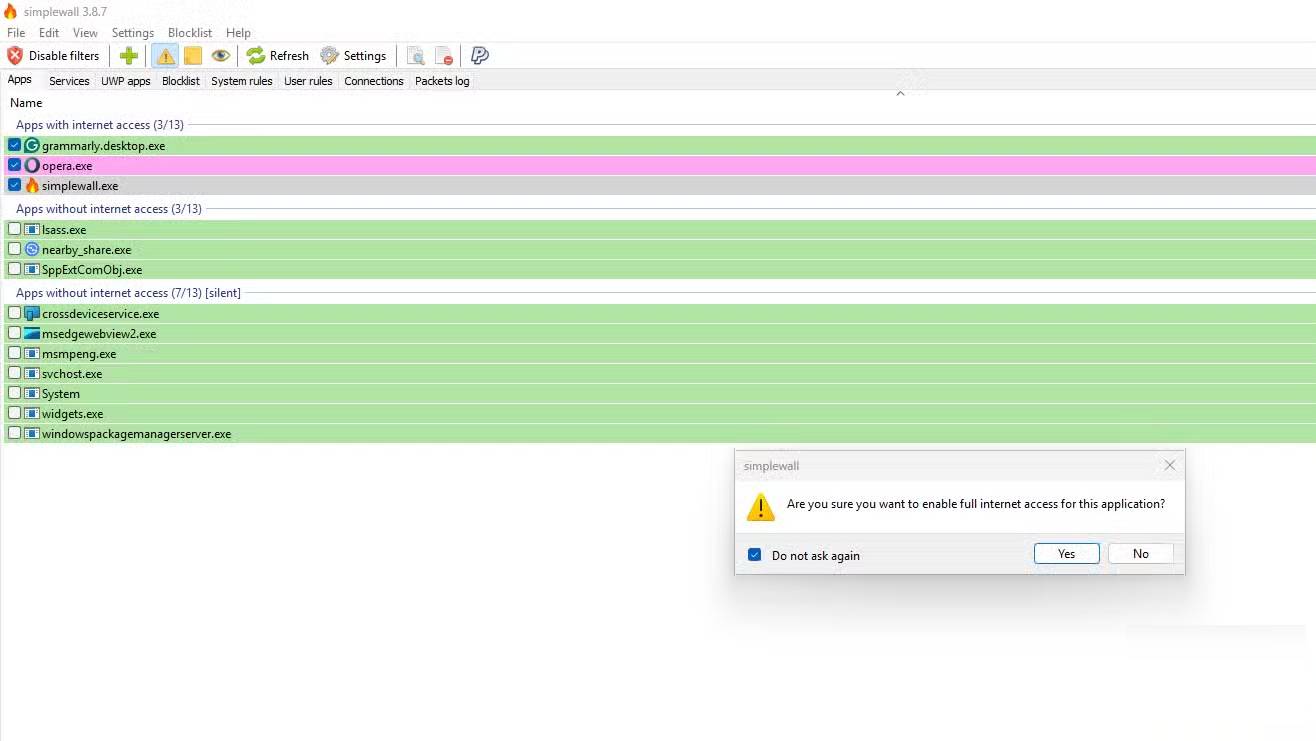Uncheck the grammarly.desktop.exe checkbox
1316x741 pixels.
pyautogui.click(x=14, y=145)
